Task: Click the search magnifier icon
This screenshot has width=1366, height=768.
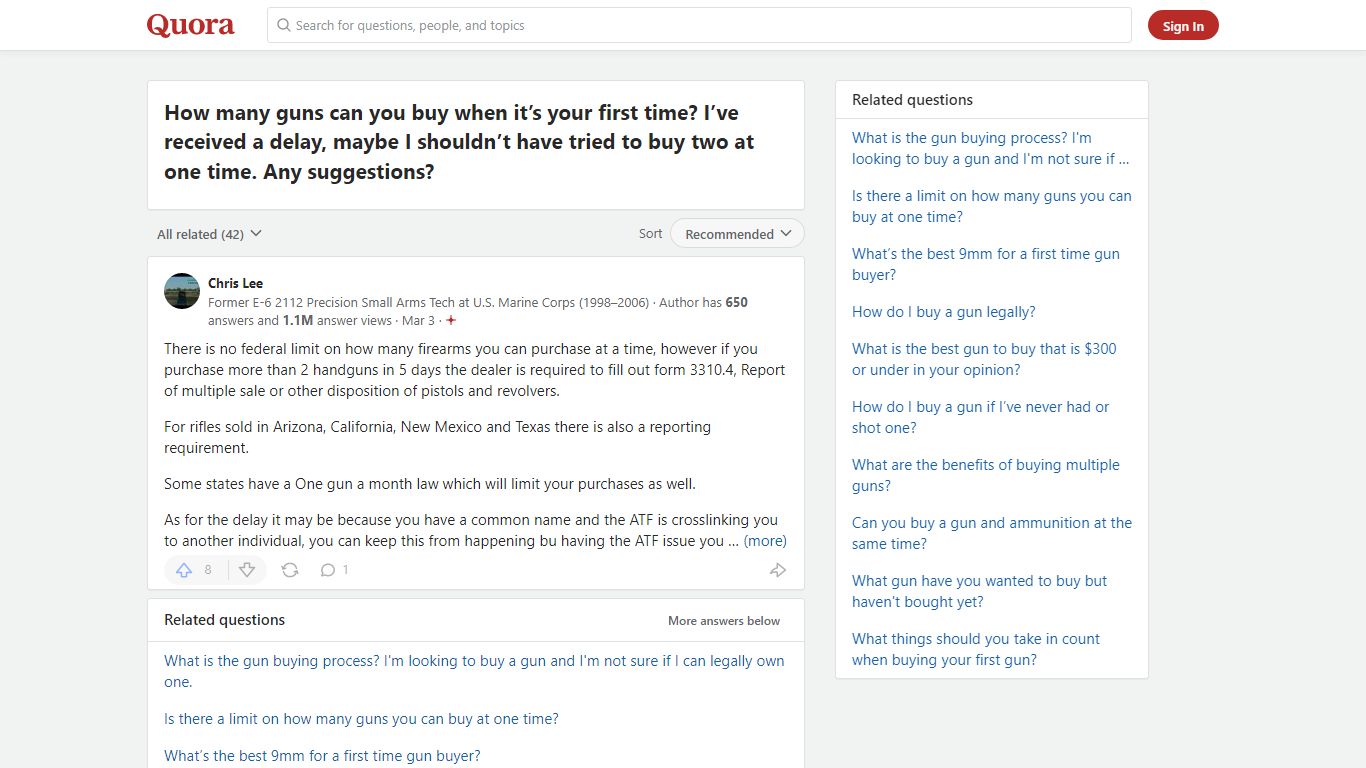Action: coord(284,25)
